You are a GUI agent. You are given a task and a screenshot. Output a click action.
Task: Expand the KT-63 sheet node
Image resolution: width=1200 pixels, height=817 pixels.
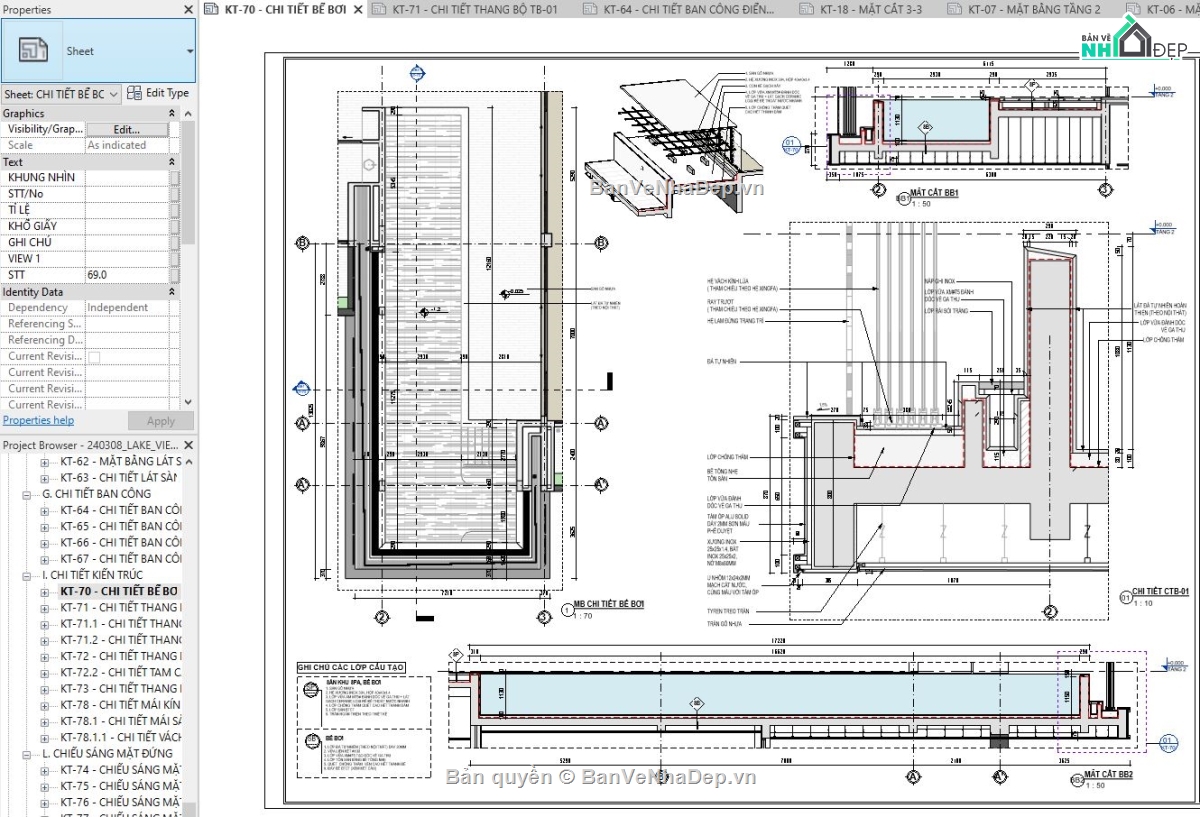click(44, 478)
